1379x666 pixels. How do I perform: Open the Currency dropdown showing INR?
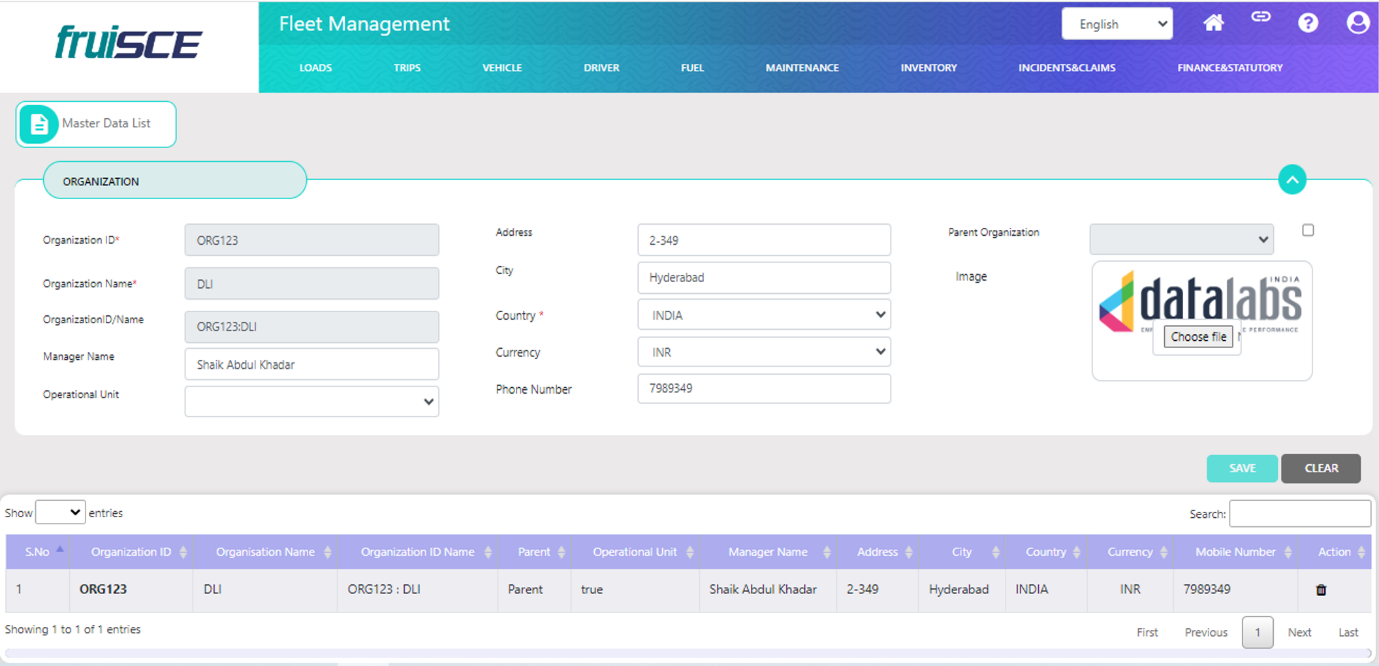click(x=764, y=352)
